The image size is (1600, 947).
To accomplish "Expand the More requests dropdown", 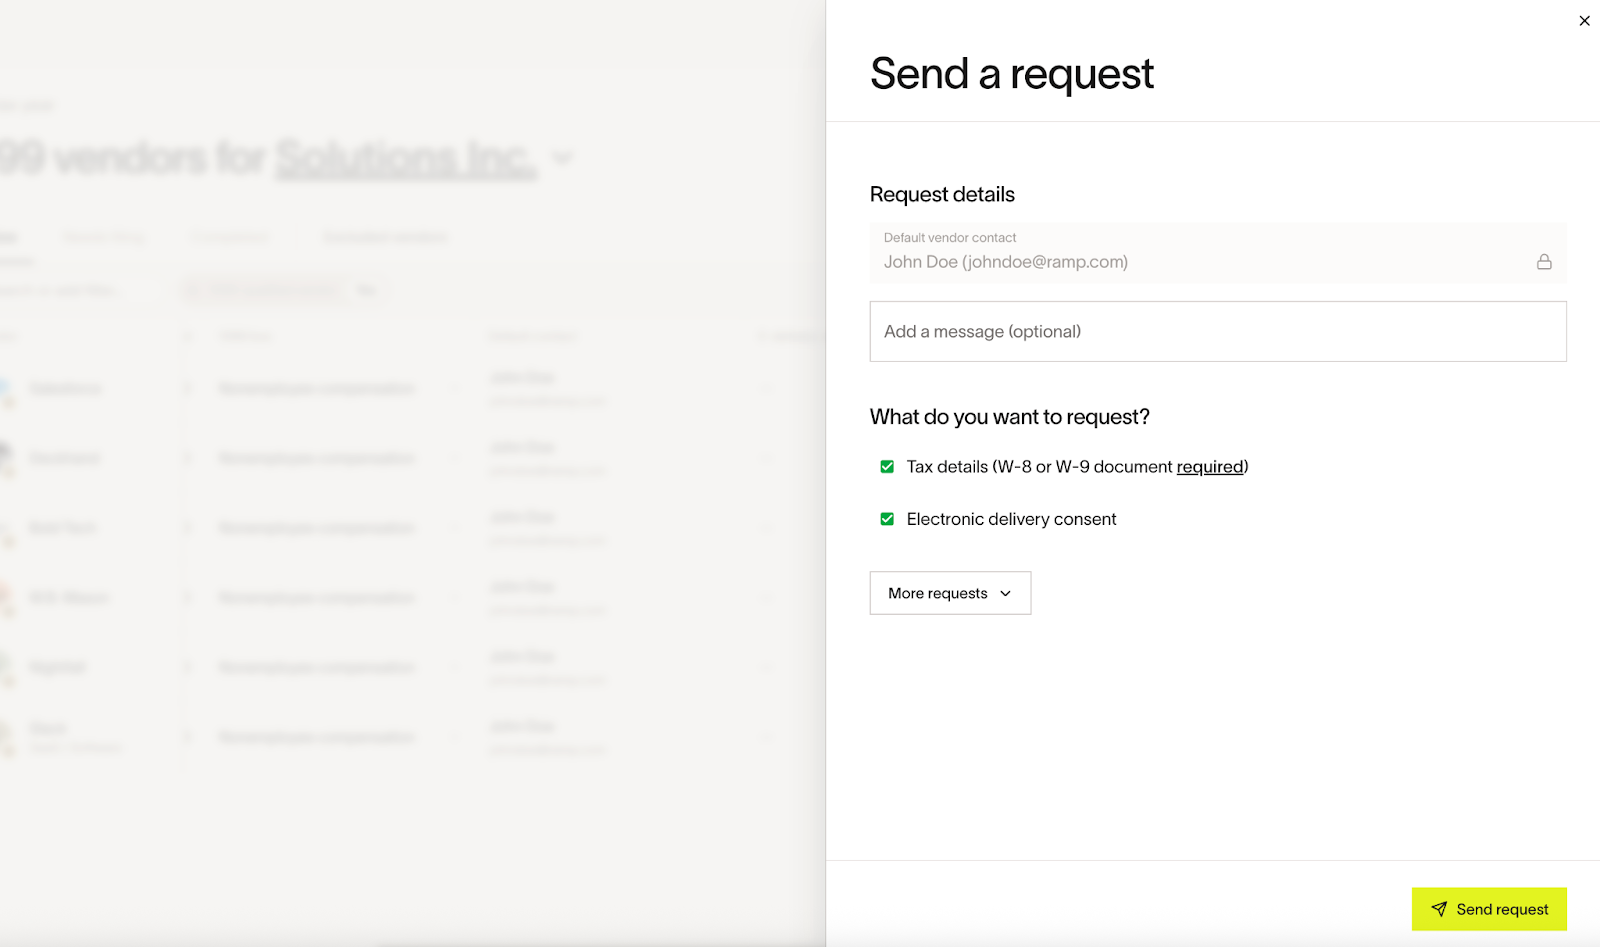I will 950,593.
